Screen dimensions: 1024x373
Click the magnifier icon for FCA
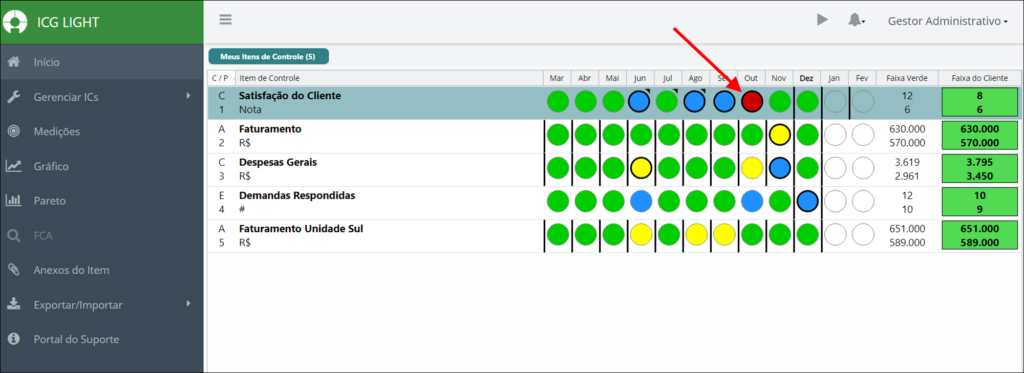[x=13, y=235]
